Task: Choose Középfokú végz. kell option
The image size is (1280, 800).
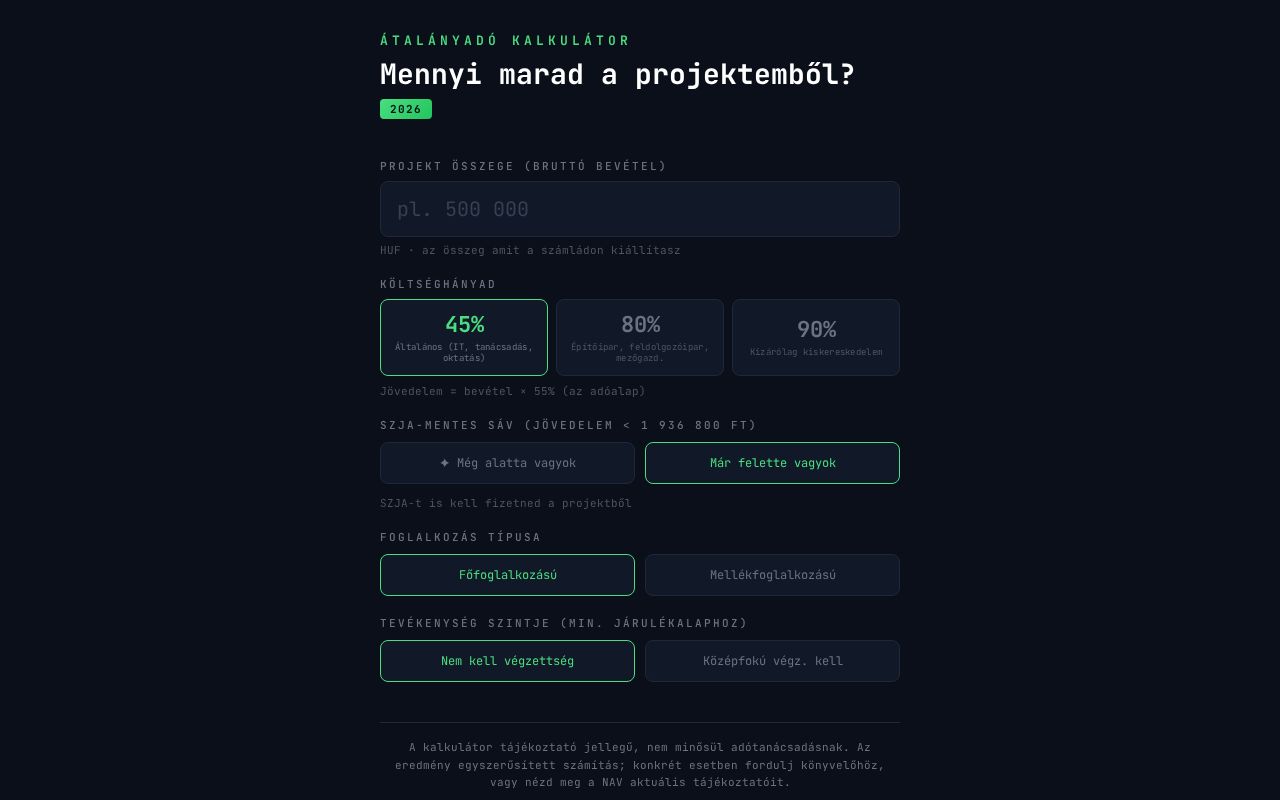Action: [x=772, y=661]
